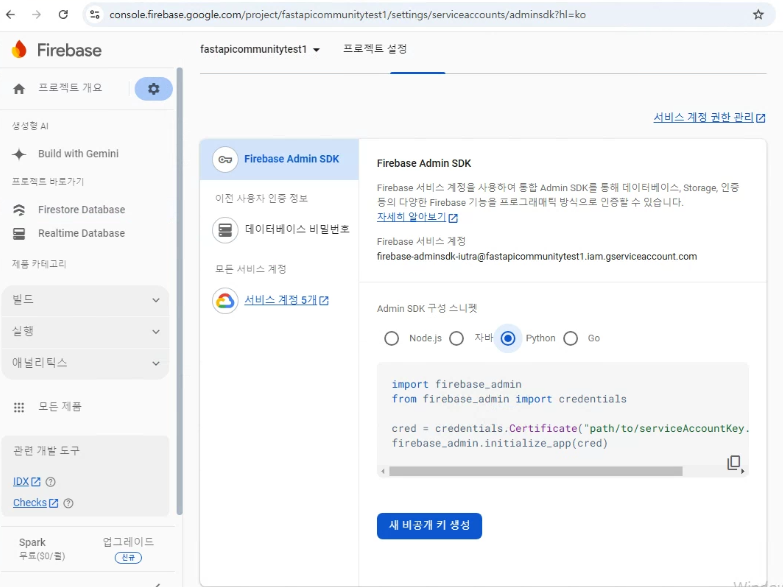The width and height of the screenshot is (783, 587).
Task: Click the code snippet scroll right arrow
Action: point(743,471)
